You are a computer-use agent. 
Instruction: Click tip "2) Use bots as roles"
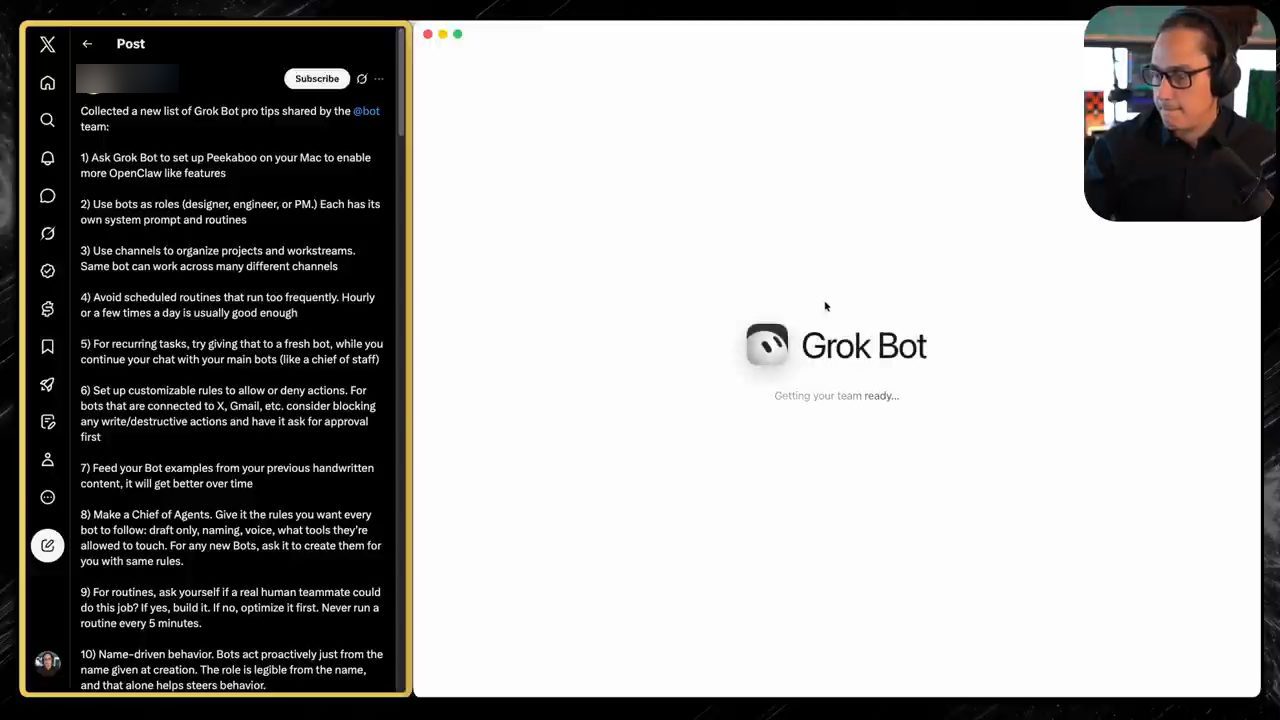pos(230,212)
